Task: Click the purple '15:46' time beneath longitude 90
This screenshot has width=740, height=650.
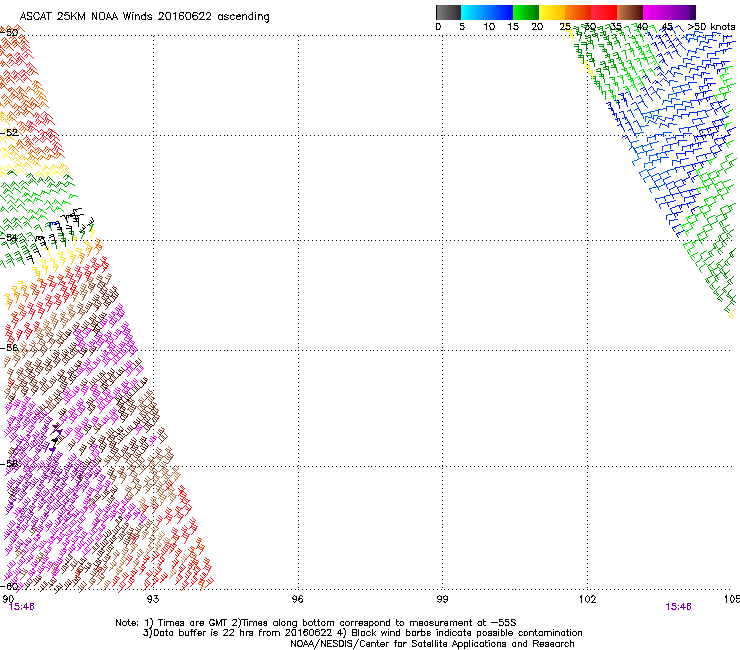Action: coord(22,607)
